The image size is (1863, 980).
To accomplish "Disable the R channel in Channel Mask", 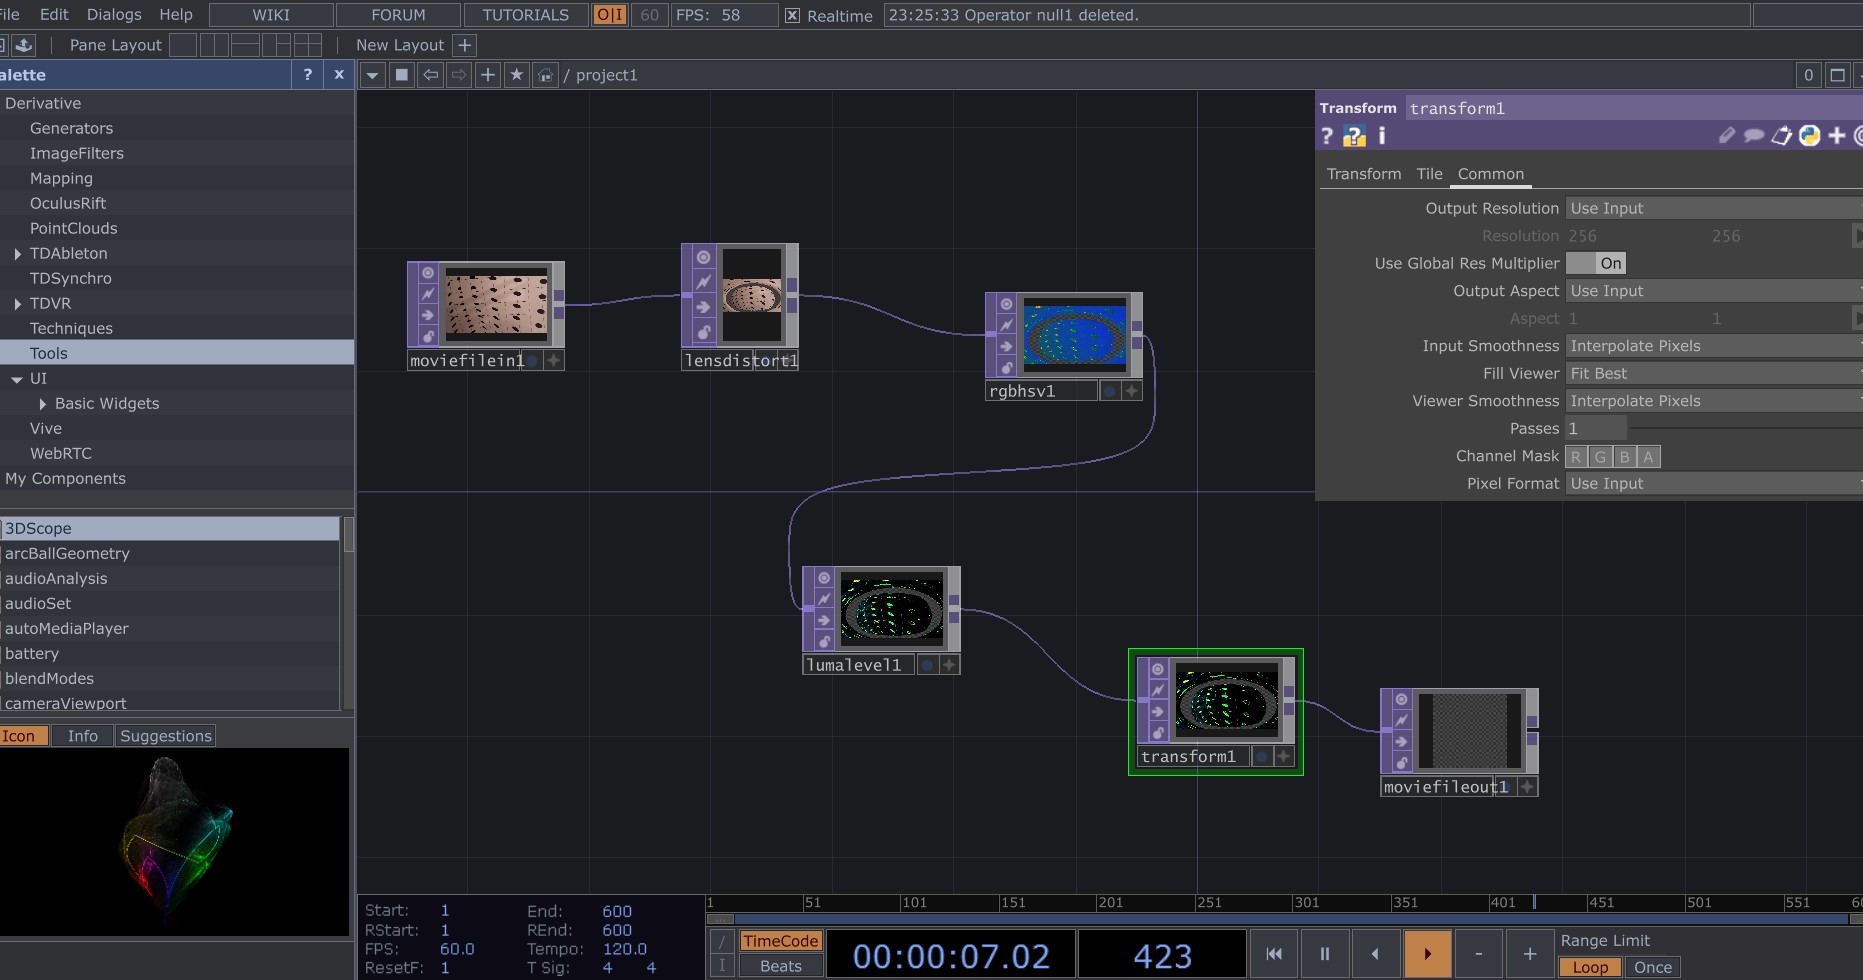I will (x=1575, y=456).
